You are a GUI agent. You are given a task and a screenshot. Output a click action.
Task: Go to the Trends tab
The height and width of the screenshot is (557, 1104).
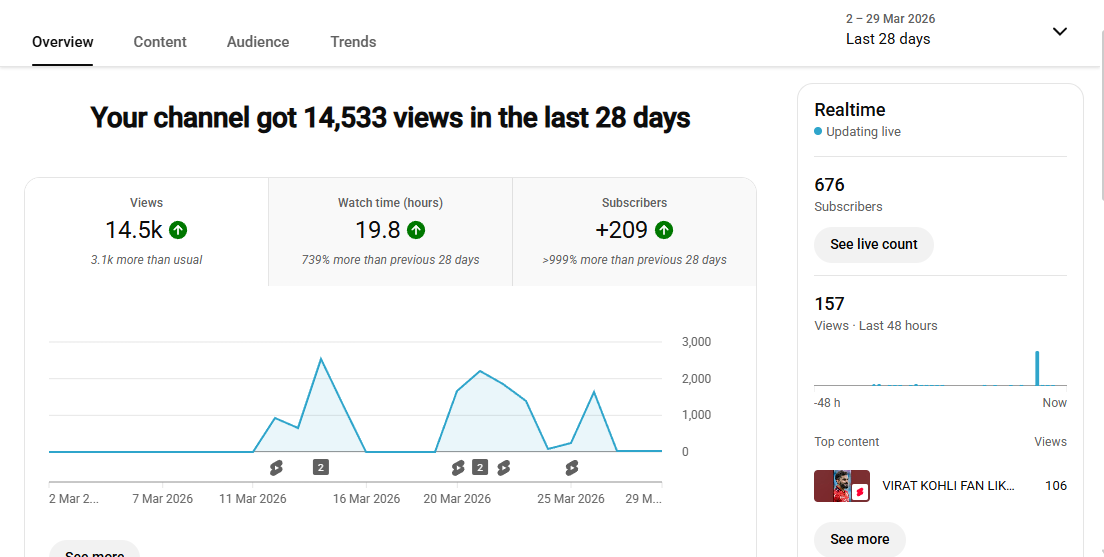[353, 42]
